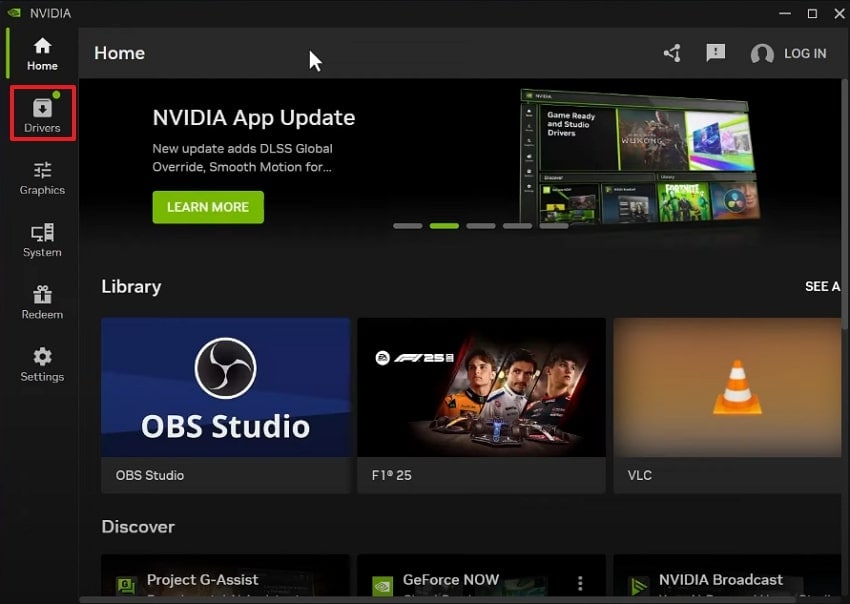Open GeForce NOW more options menu
Viewport: 850px width, 604px height.
point(580,583)
